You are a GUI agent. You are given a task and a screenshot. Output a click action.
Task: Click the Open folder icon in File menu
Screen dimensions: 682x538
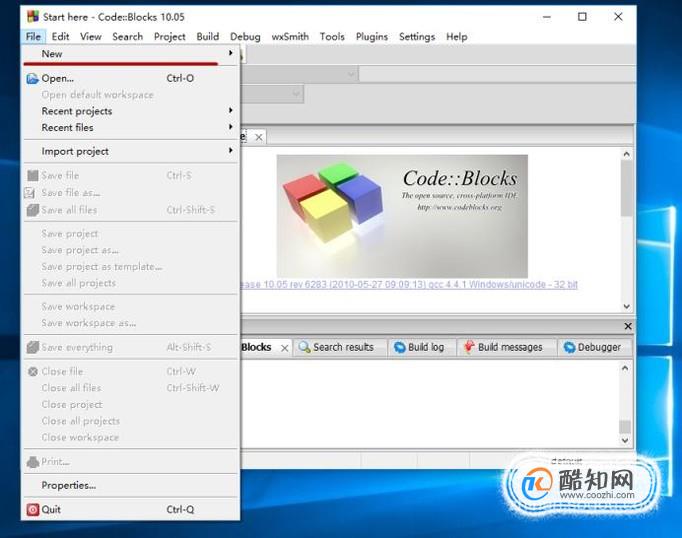[33, 79]
